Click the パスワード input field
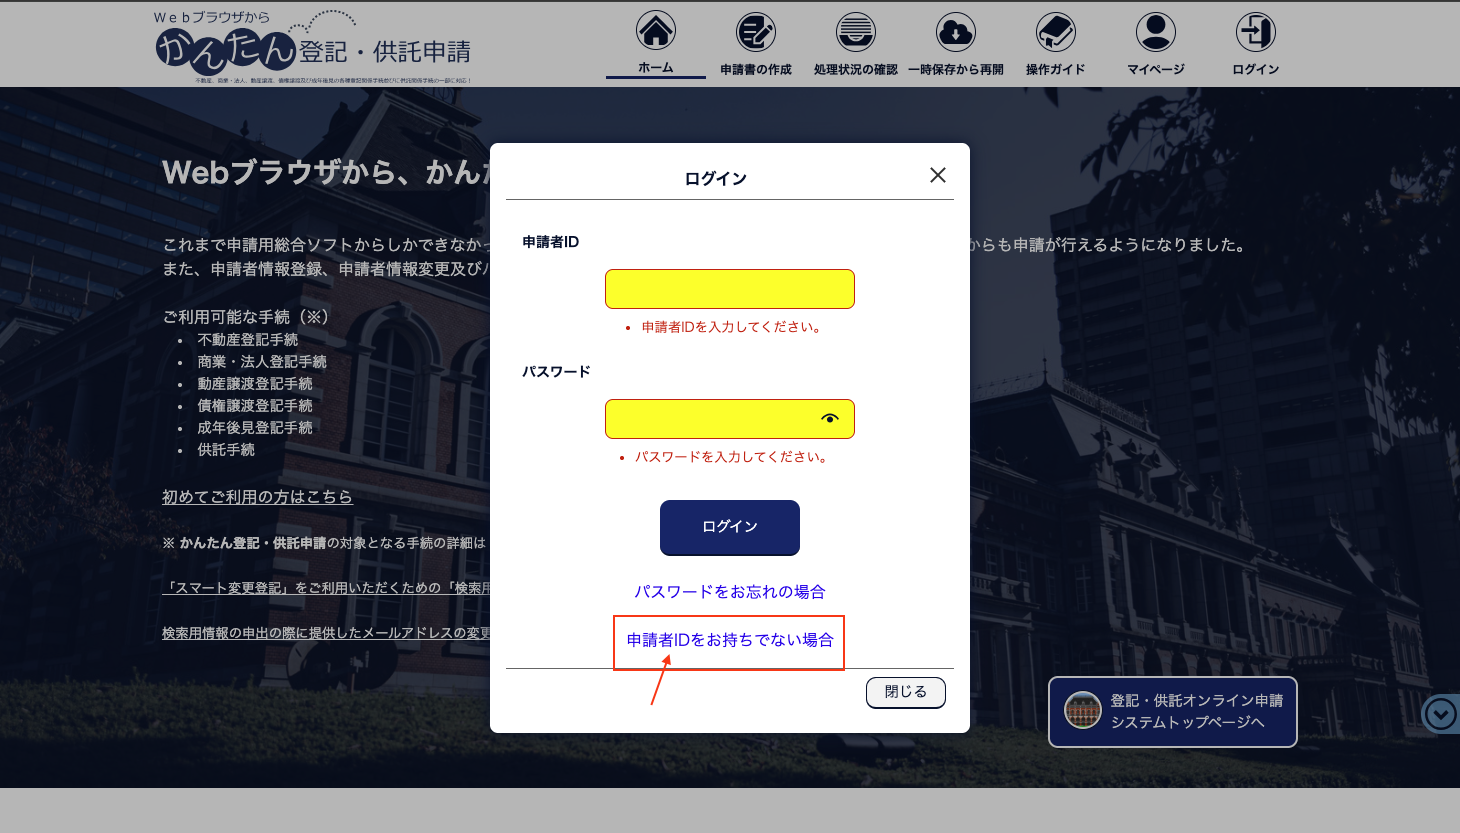This screenshot has height=833, width=1460. point(710,419)
